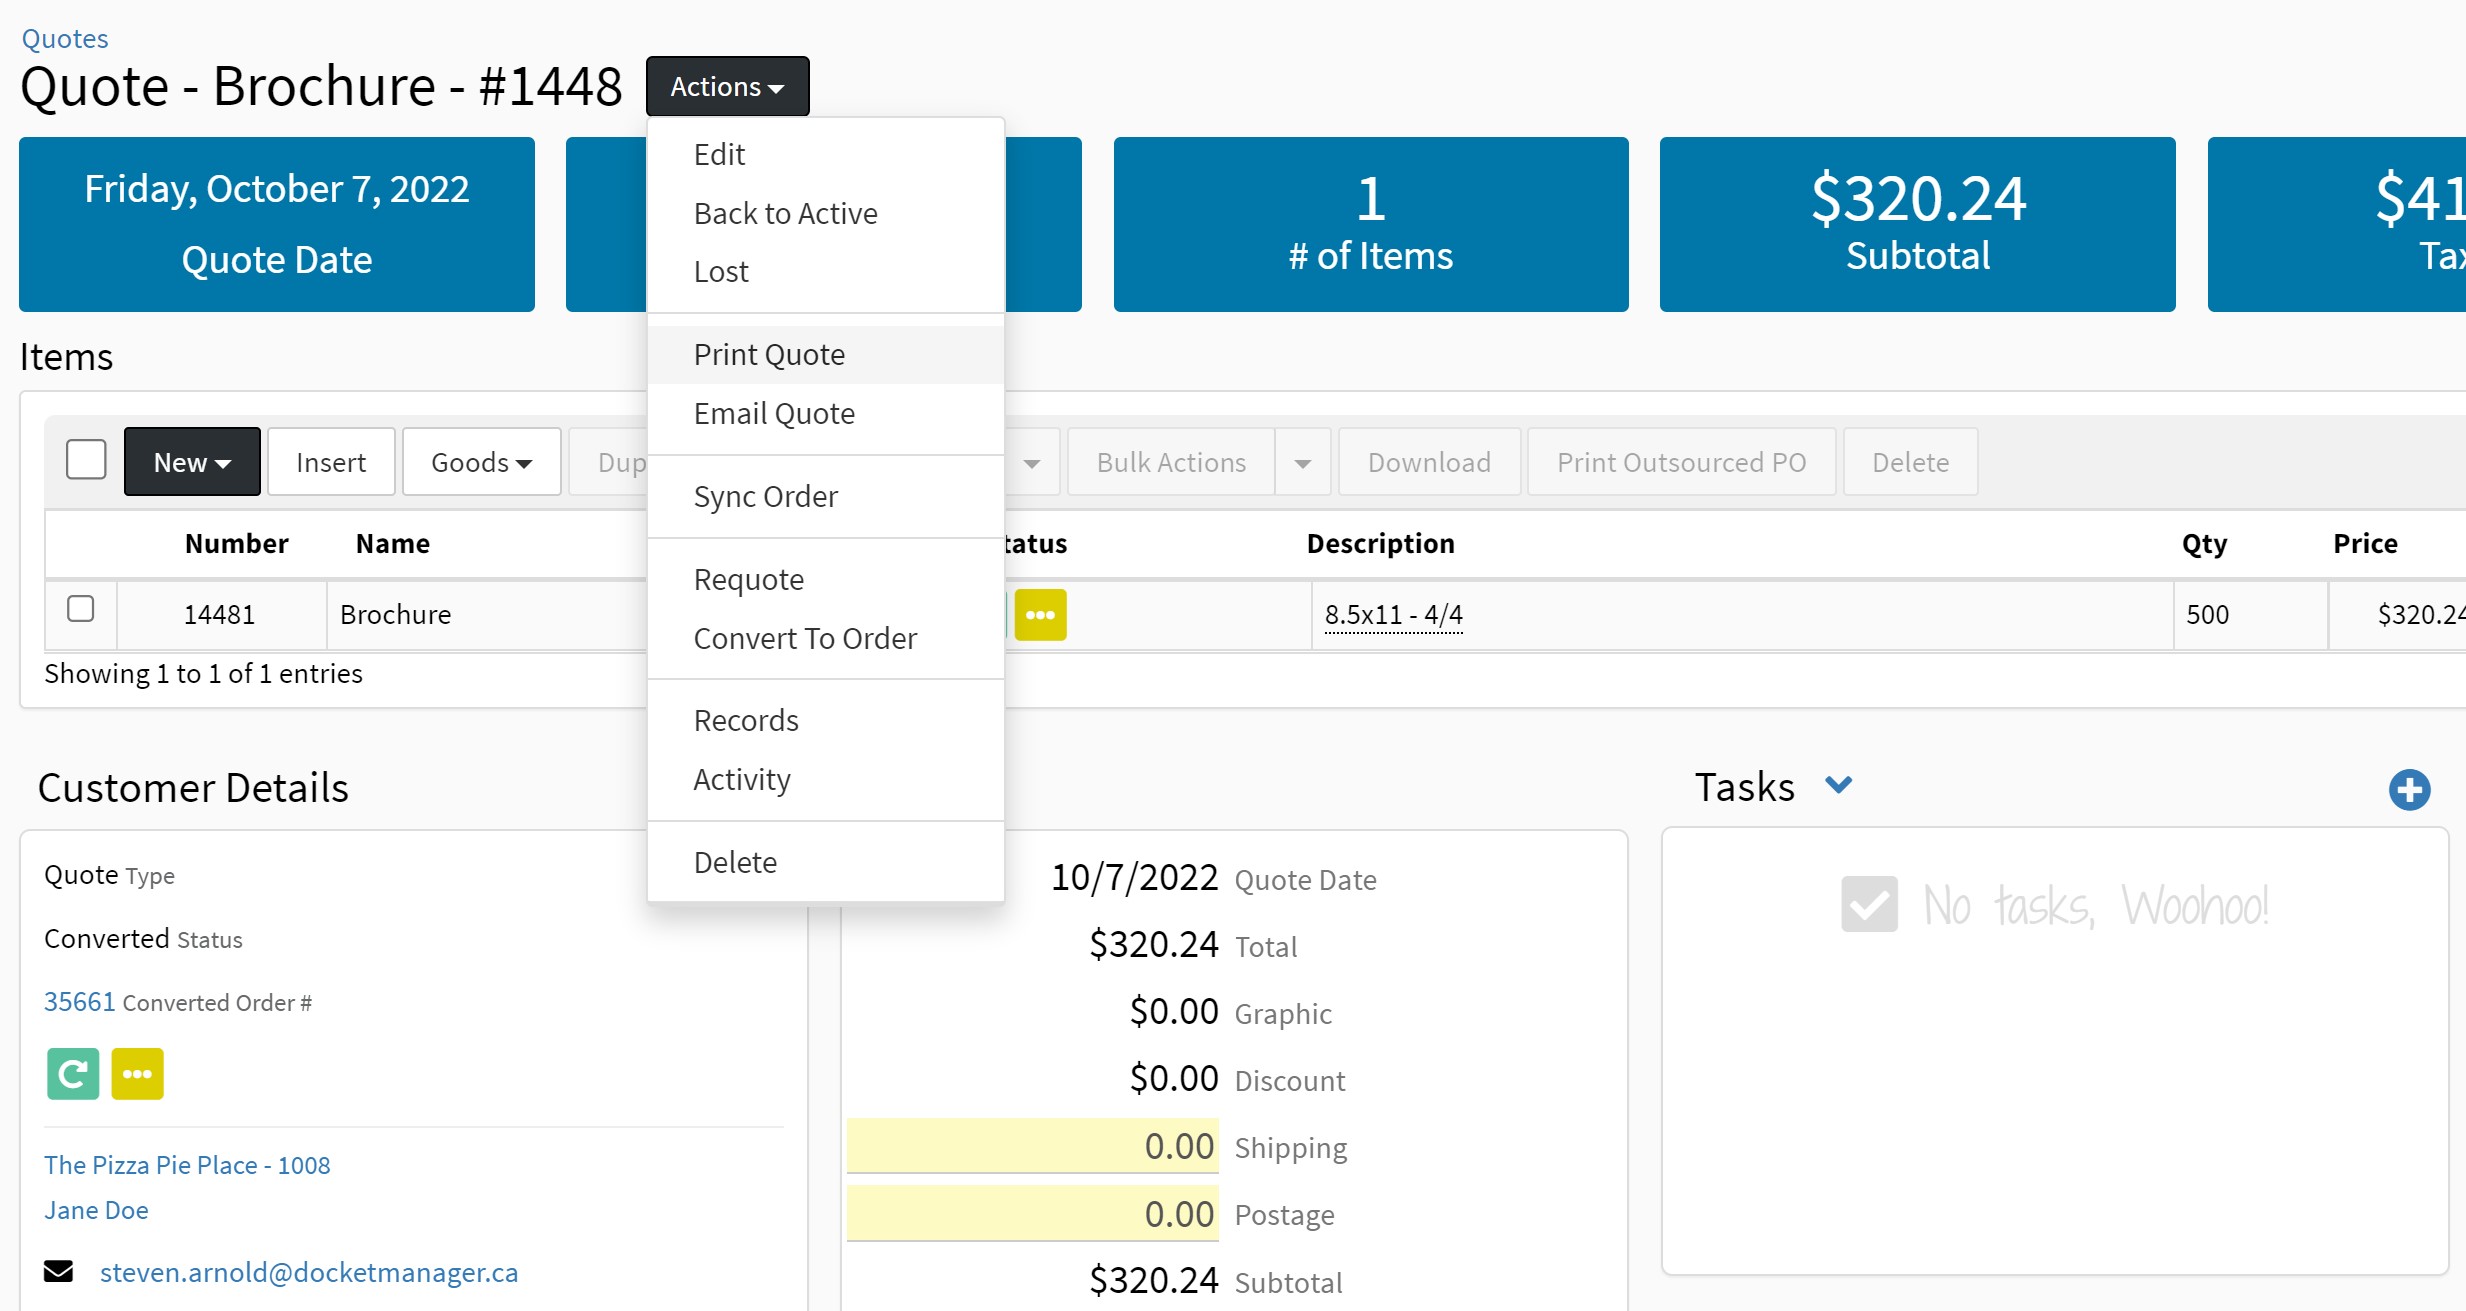Check the No Tasks checkmark in the Tasks panel
The width and height of the screenshot is (2466, 1311).
(1869, 904)
